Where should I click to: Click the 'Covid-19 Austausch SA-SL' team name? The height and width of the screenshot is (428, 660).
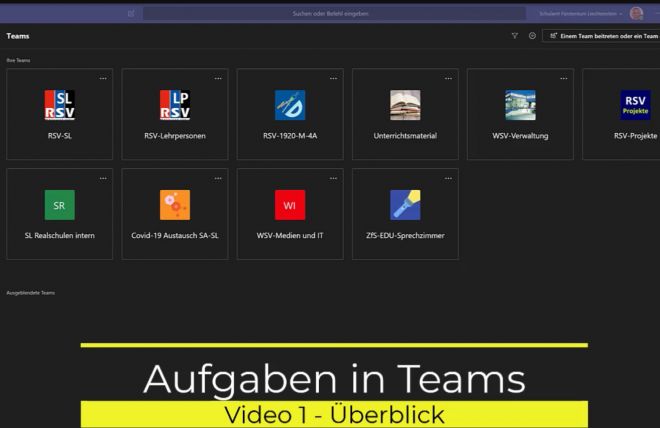[175, 236]
